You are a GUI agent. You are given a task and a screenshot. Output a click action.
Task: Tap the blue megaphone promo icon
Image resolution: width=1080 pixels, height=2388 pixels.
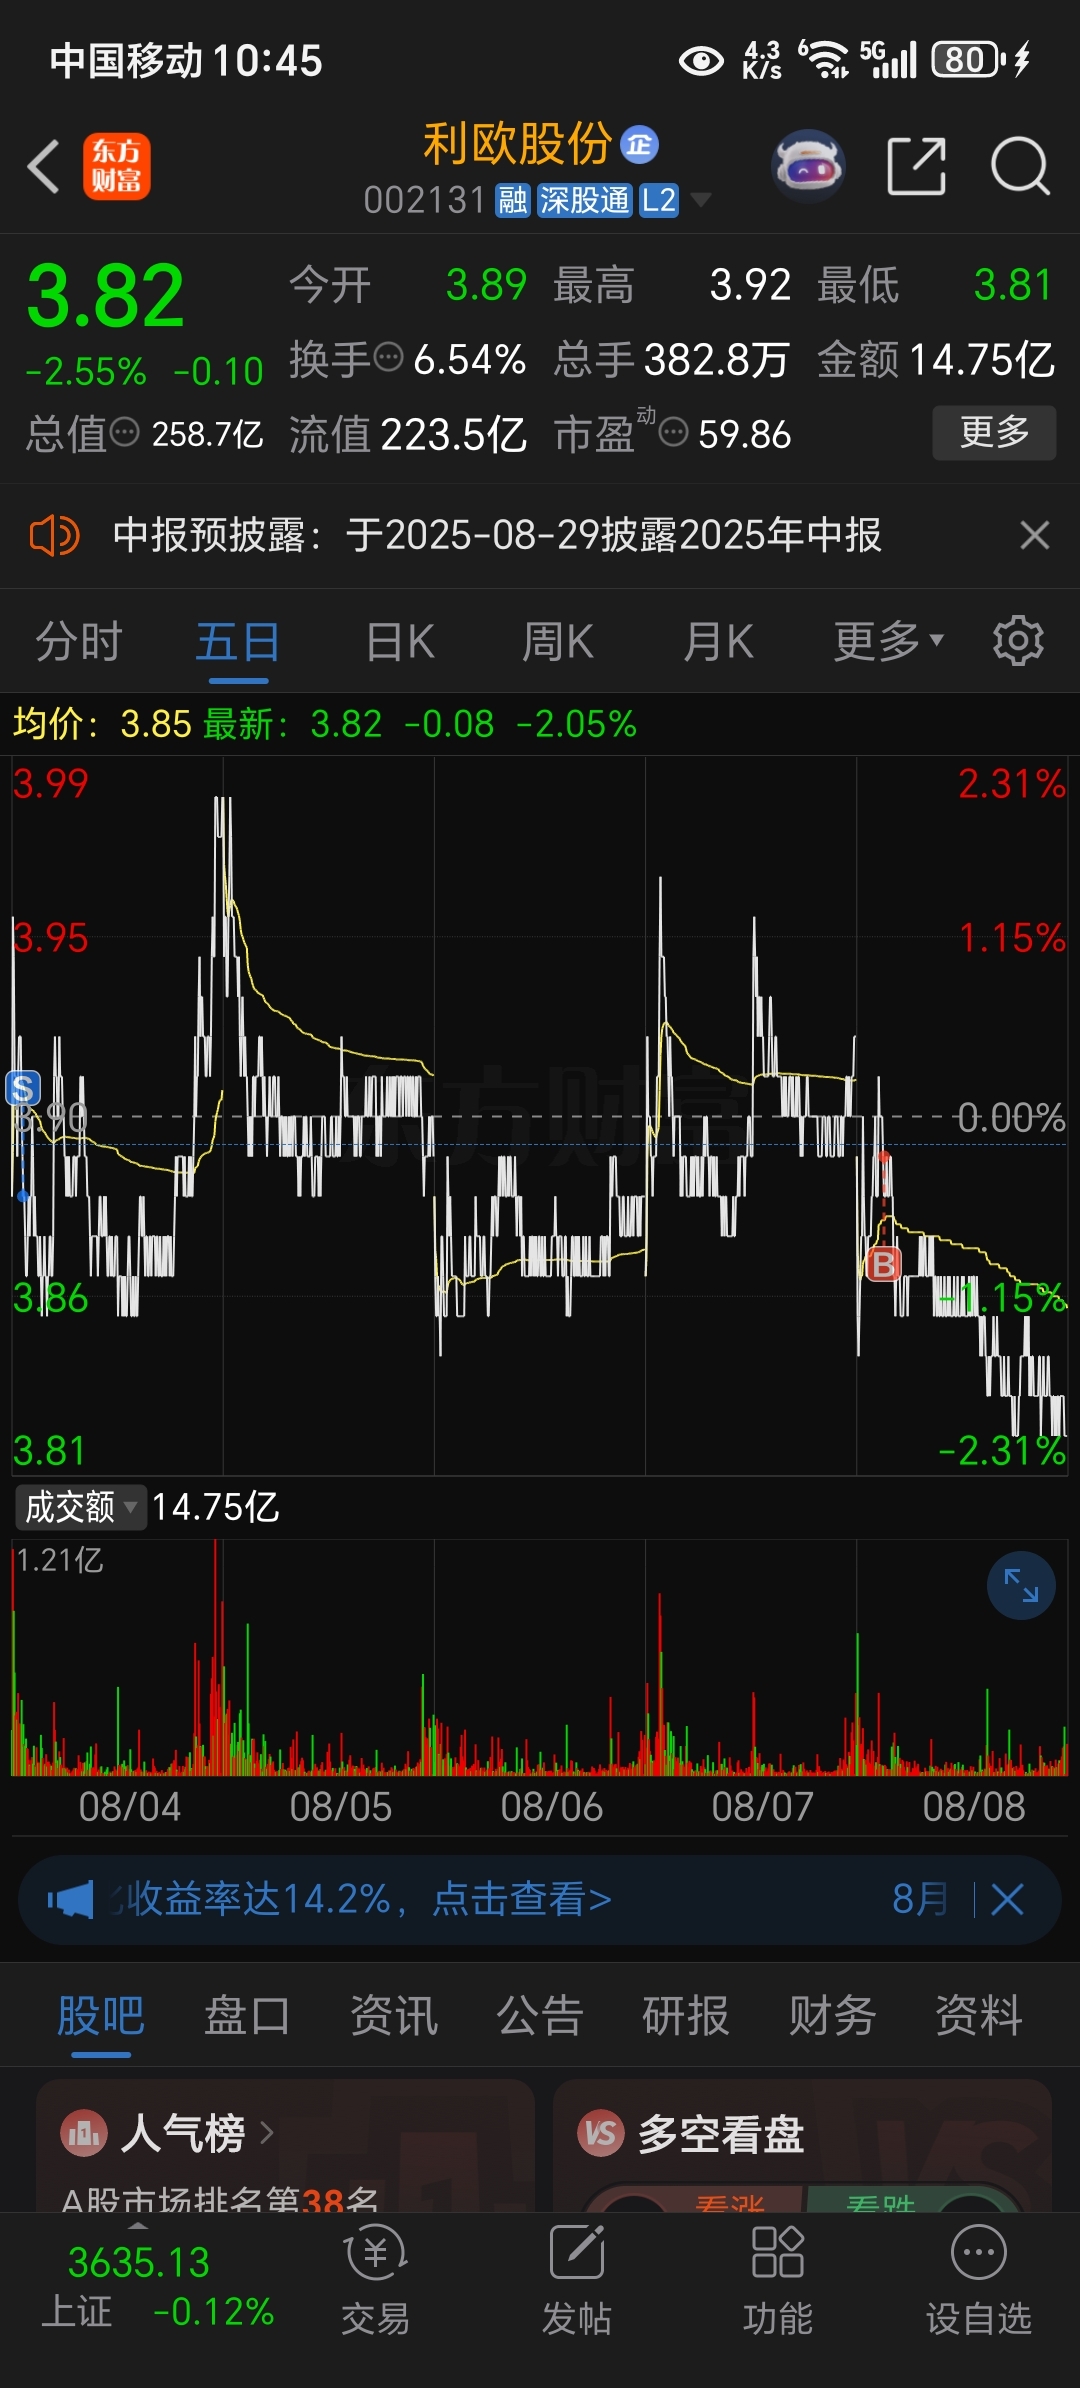70,1899
